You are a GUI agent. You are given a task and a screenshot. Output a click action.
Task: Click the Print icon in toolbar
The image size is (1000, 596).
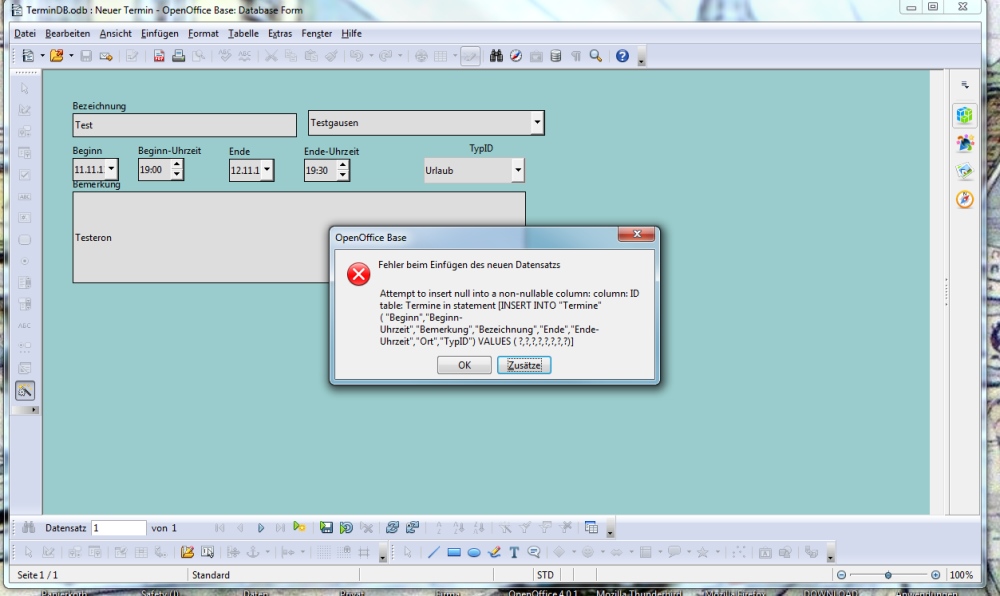click(x=178, y=56)
